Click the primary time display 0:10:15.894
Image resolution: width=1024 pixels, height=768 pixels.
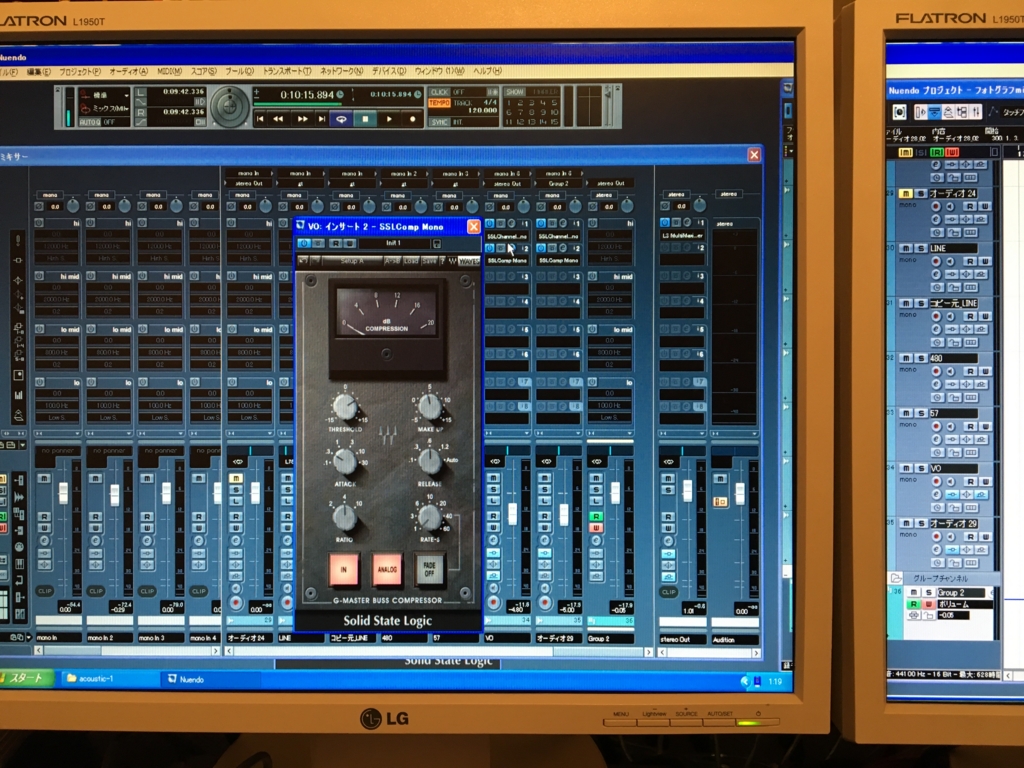tap(307, 95)
